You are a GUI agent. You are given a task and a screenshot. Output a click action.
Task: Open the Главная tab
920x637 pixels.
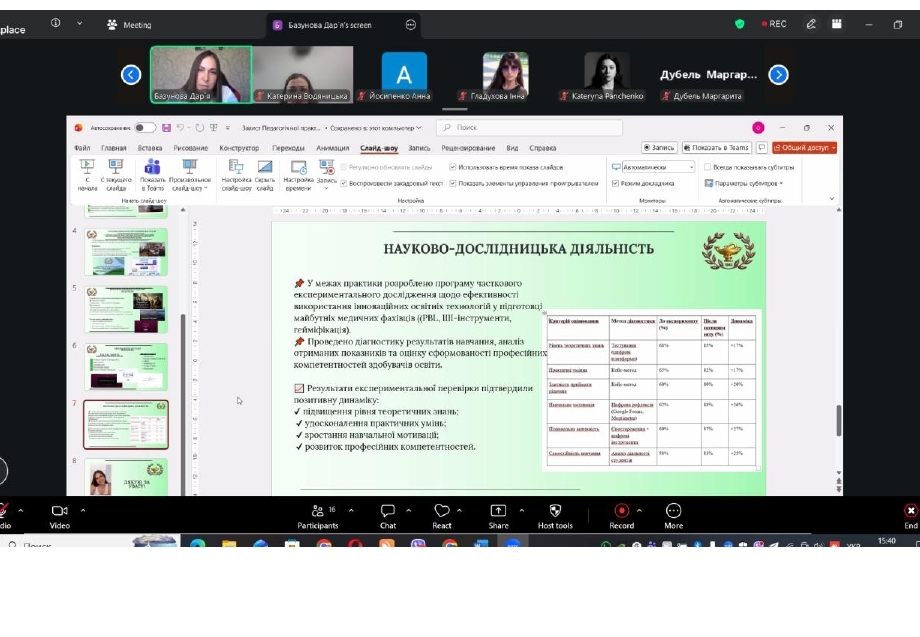114,148
